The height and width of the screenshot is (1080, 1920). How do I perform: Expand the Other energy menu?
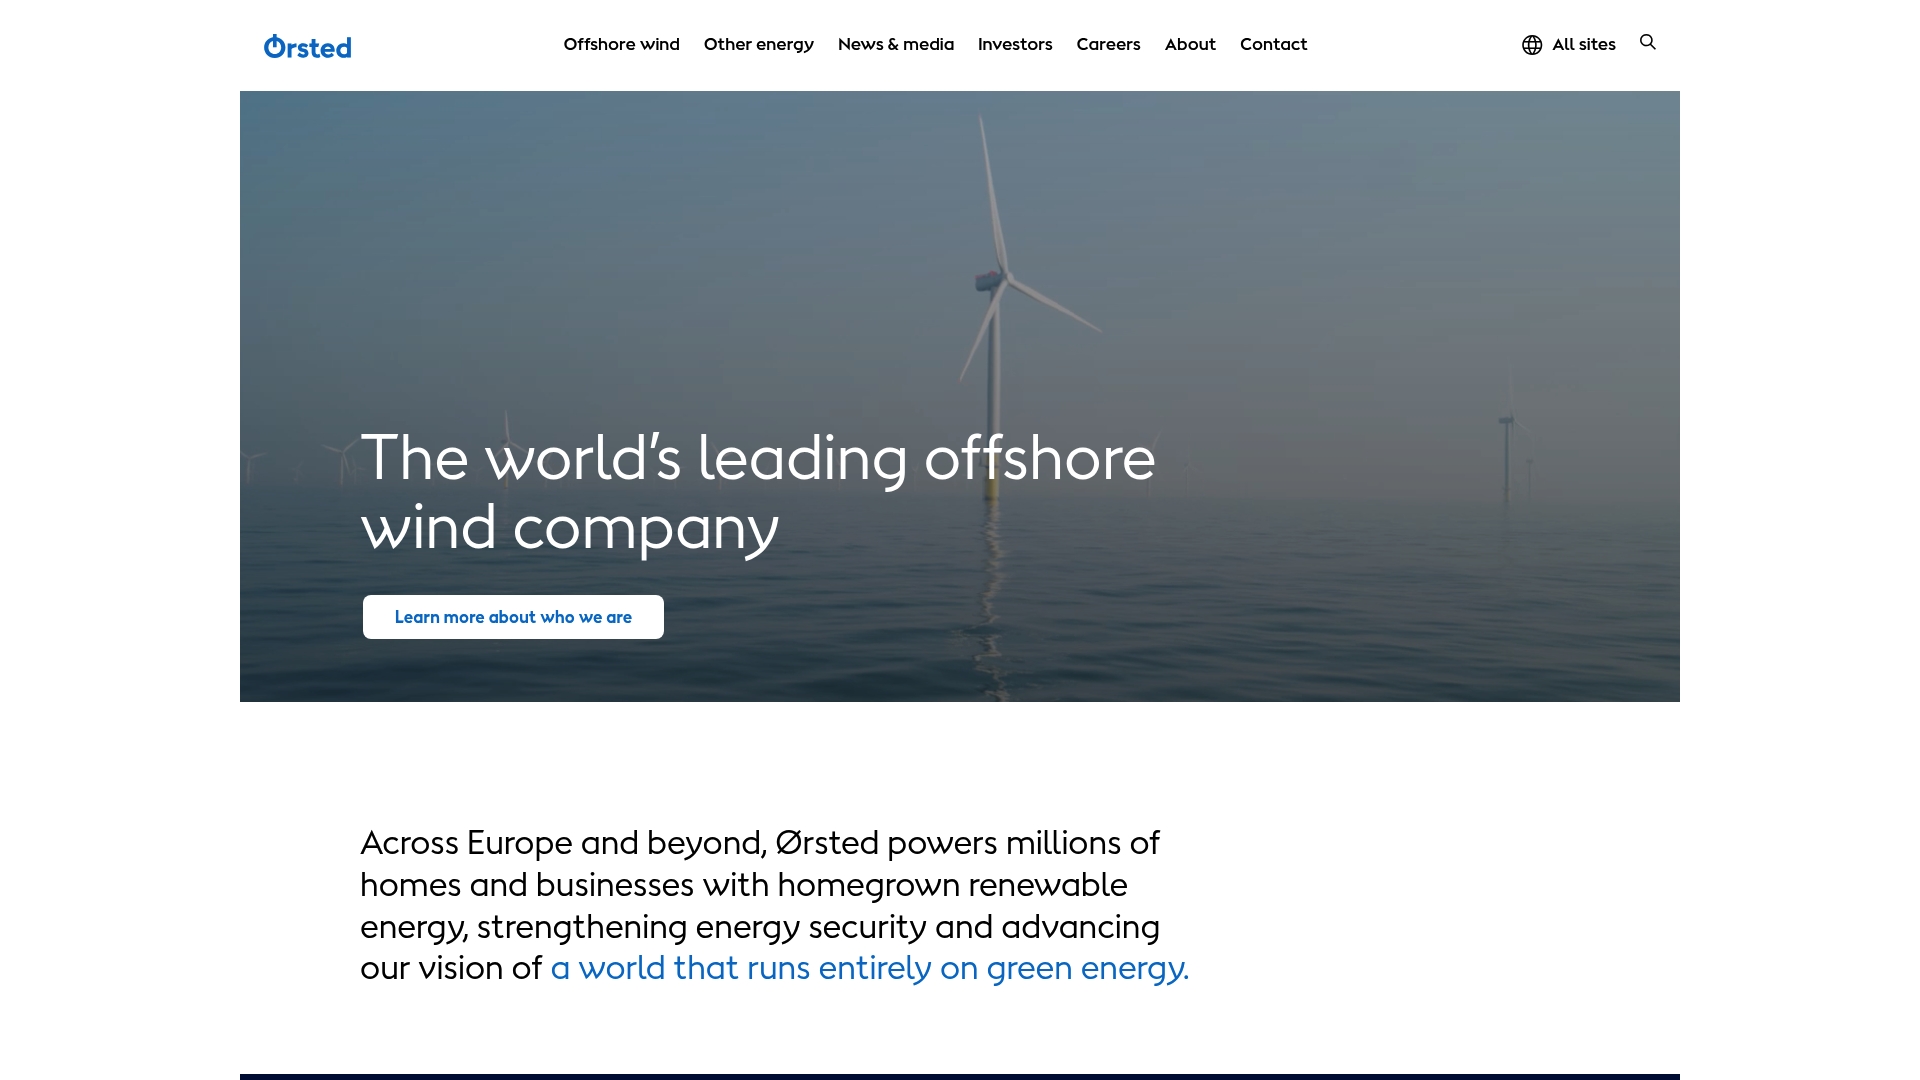758,44
